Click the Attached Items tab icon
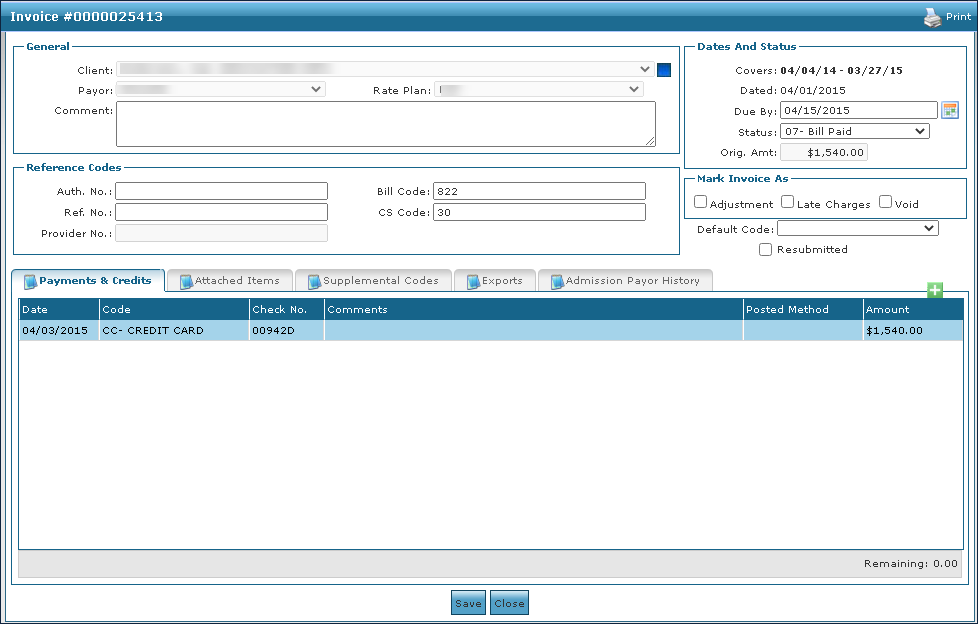Image resolution: width=978 pixels, height=624 pixels. pyautogui.click(x=186, y=281)
